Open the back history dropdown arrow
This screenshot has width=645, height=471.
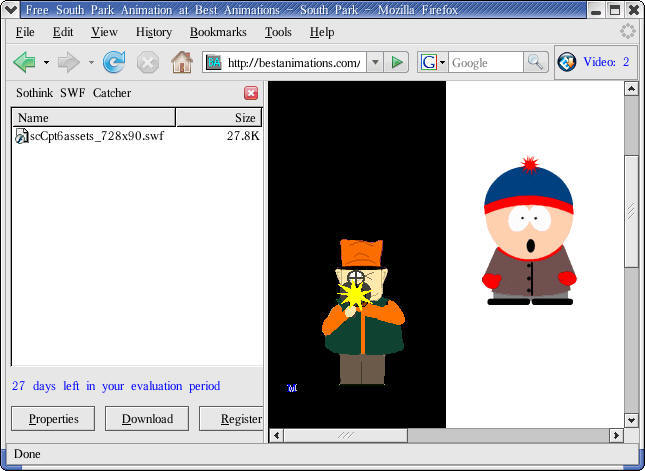[x=46, y=63]
